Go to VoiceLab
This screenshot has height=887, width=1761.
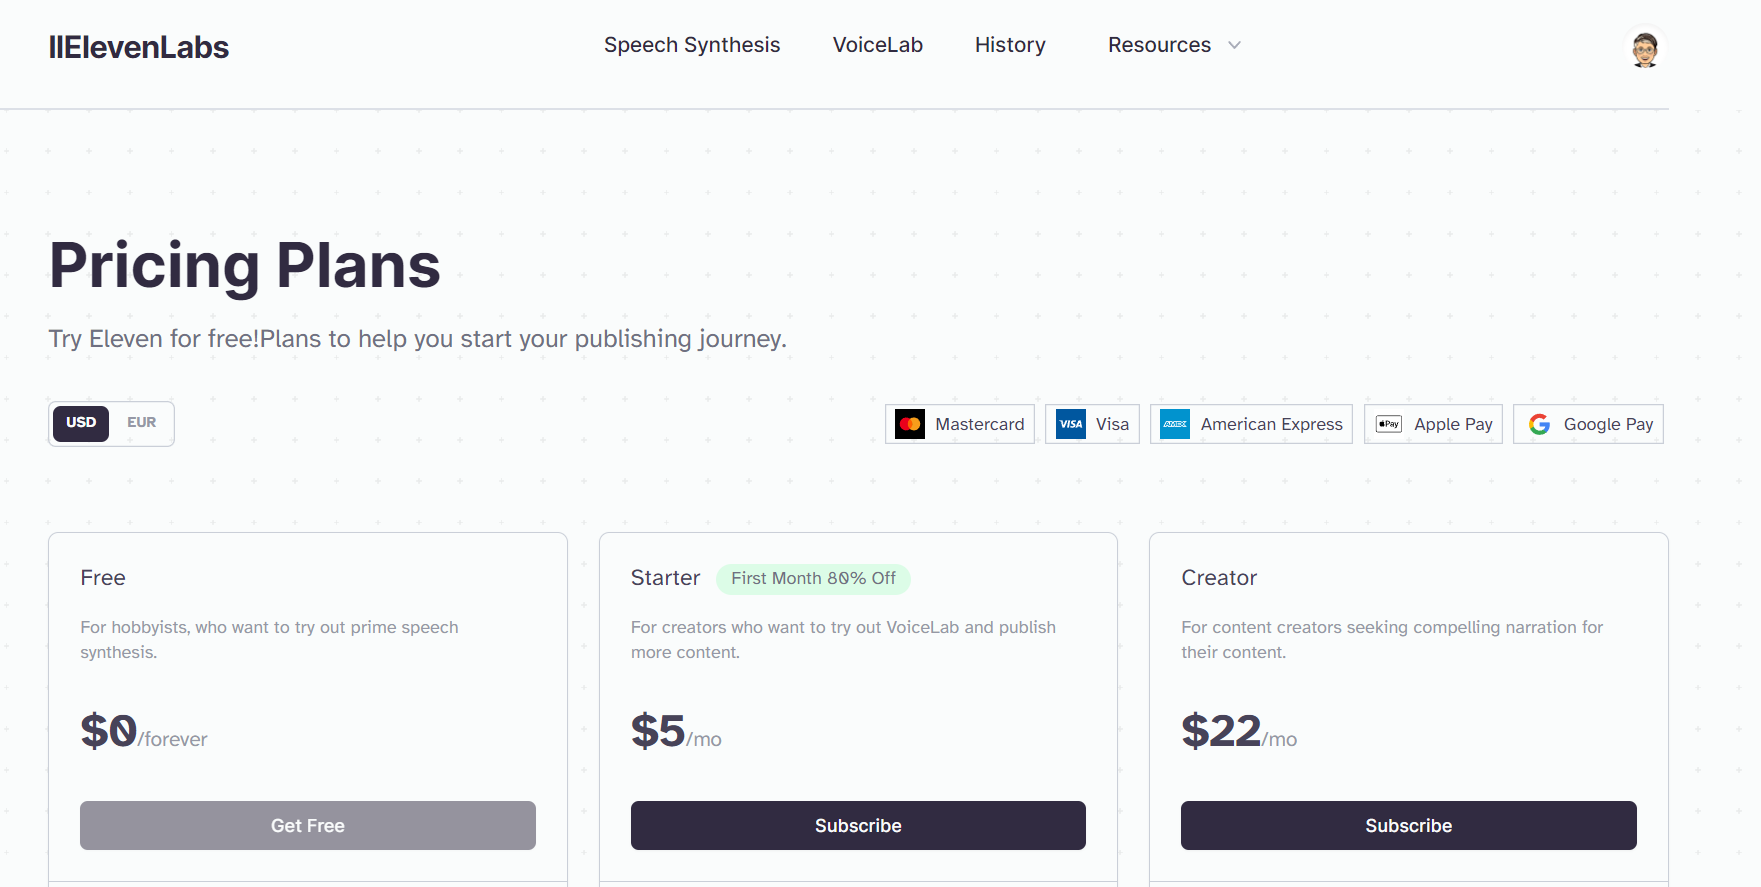[x=878, y=45]
